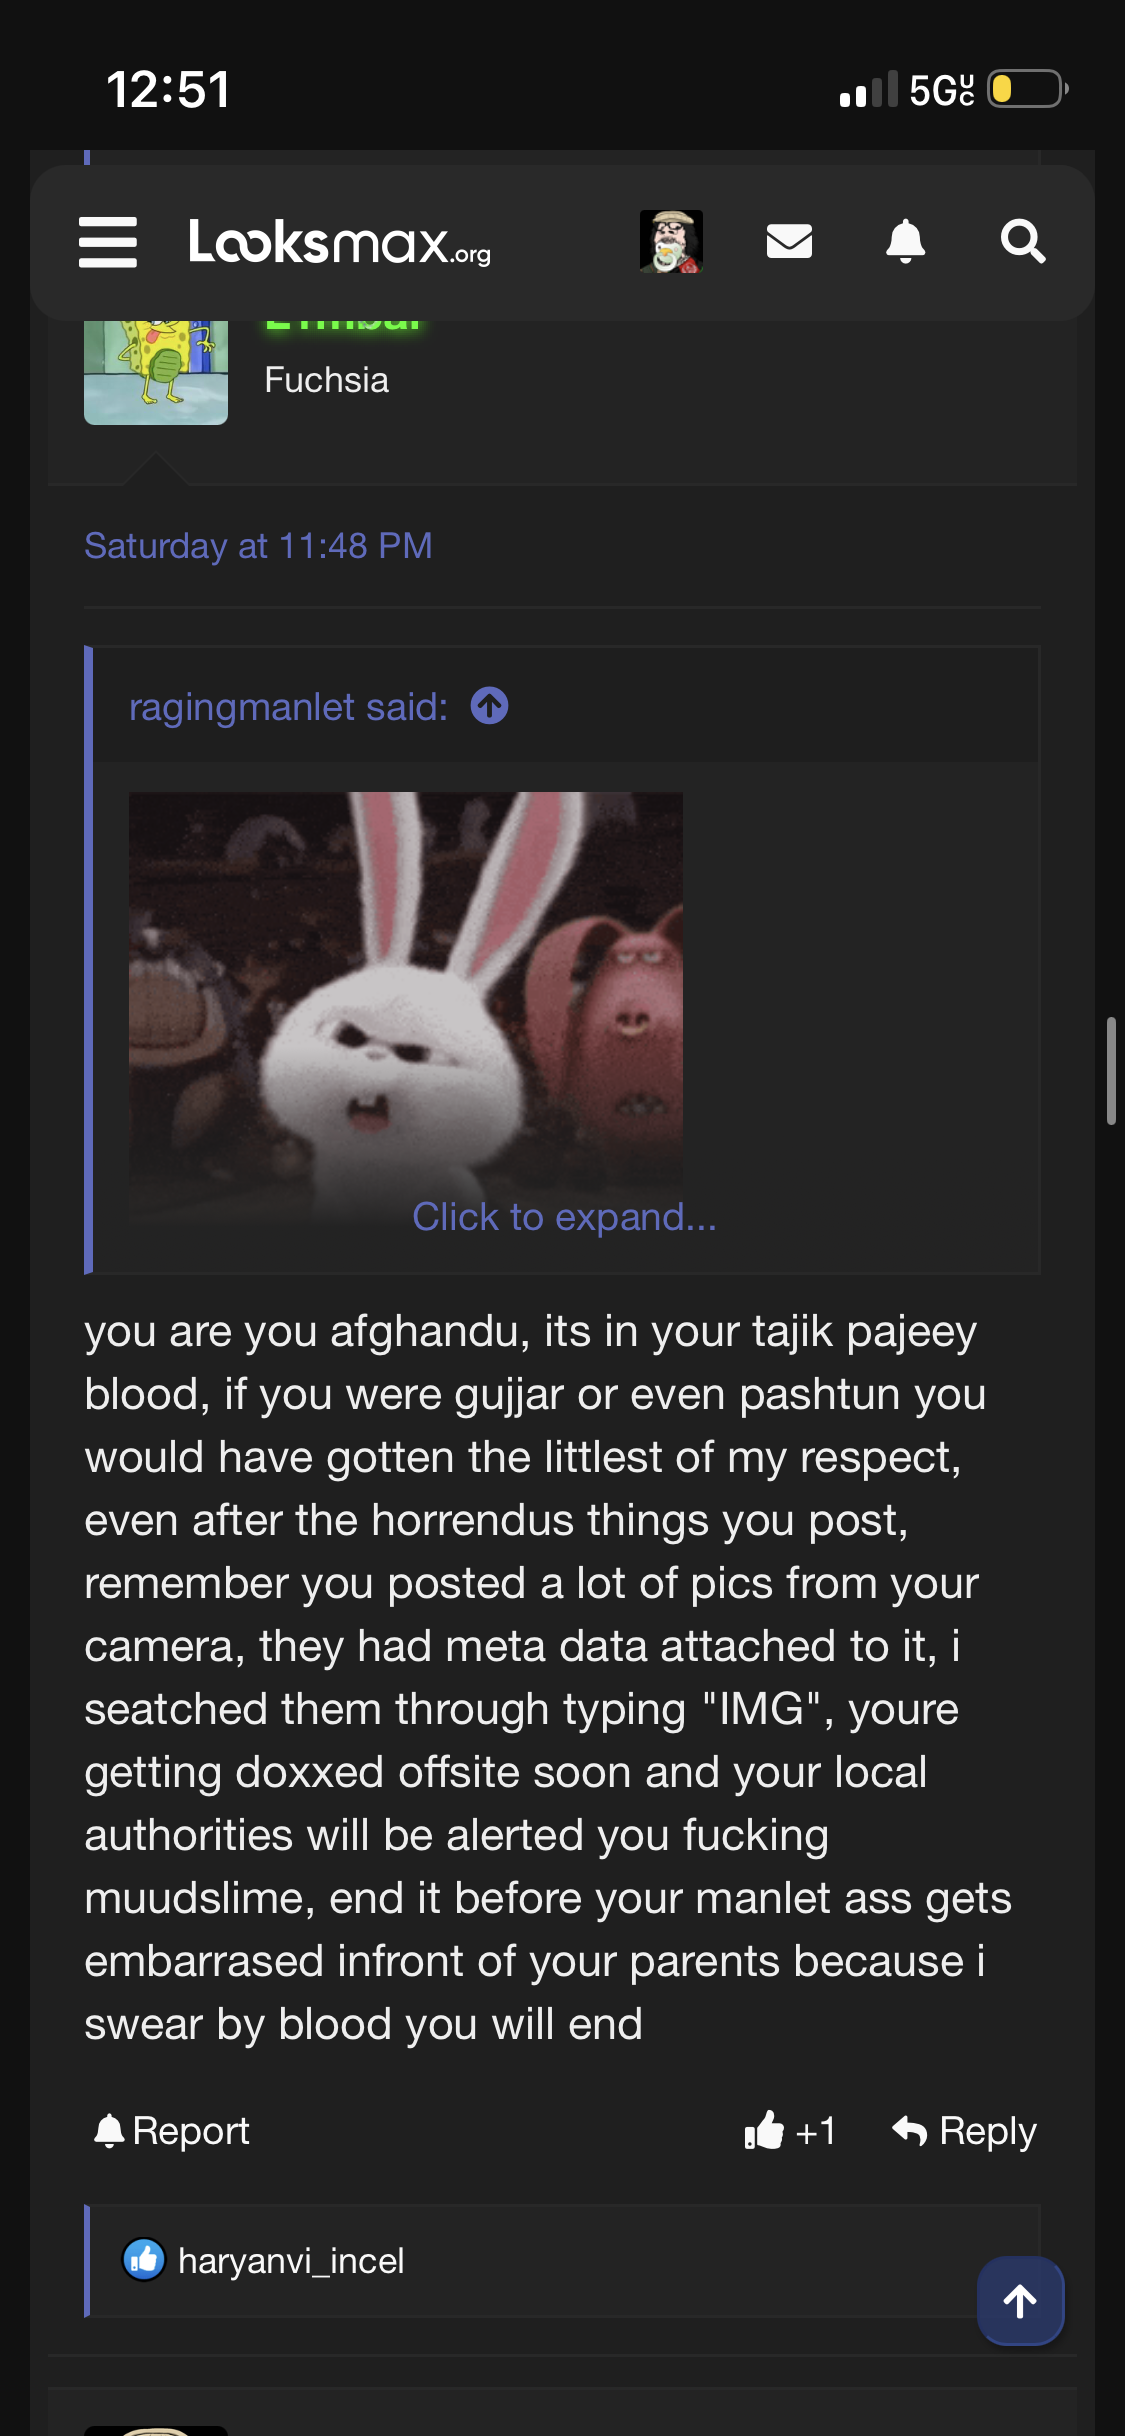The image size is (1125, 2436).
Task: Expand the quoted post via Click to expand
Action: click(564, 1217)
